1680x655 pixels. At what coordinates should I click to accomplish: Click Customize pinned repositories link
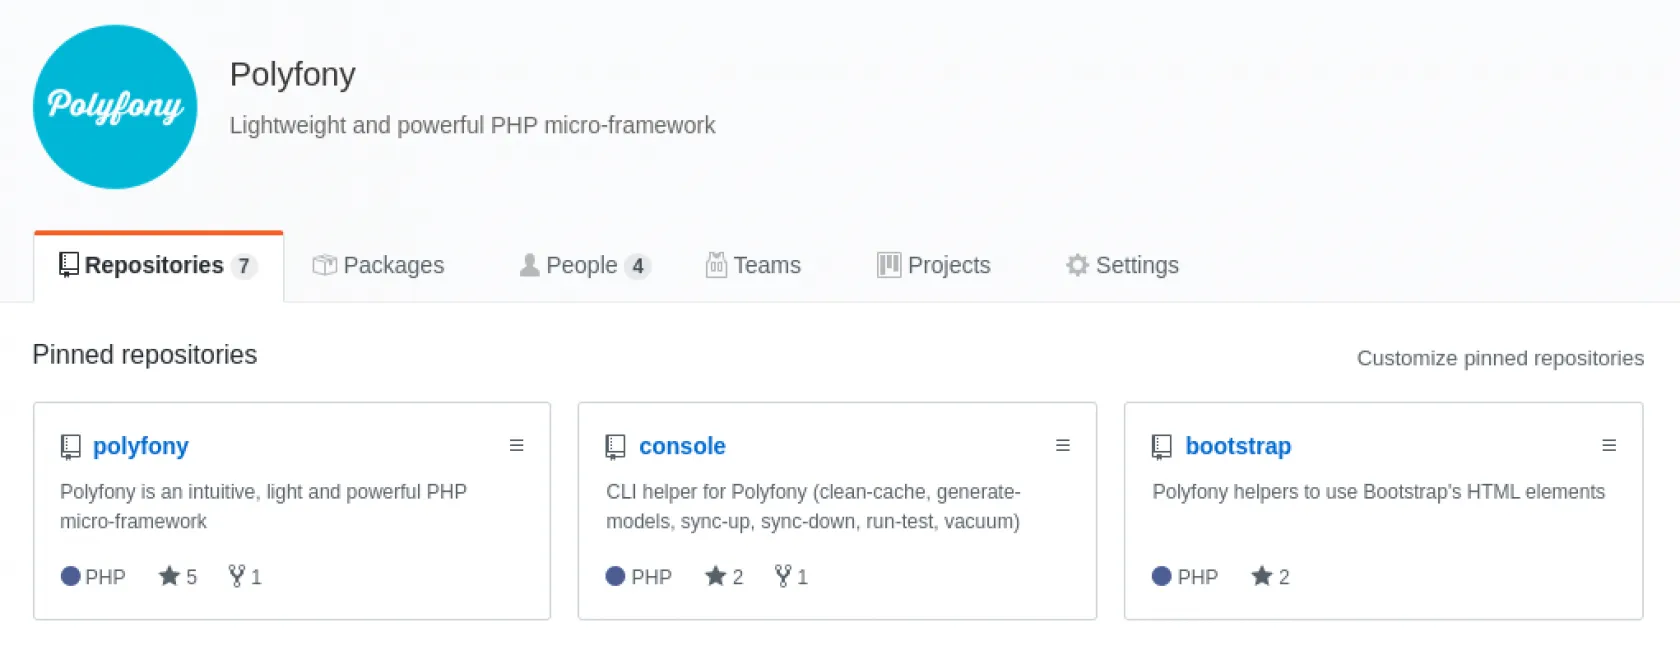(x=1499, y=358)
